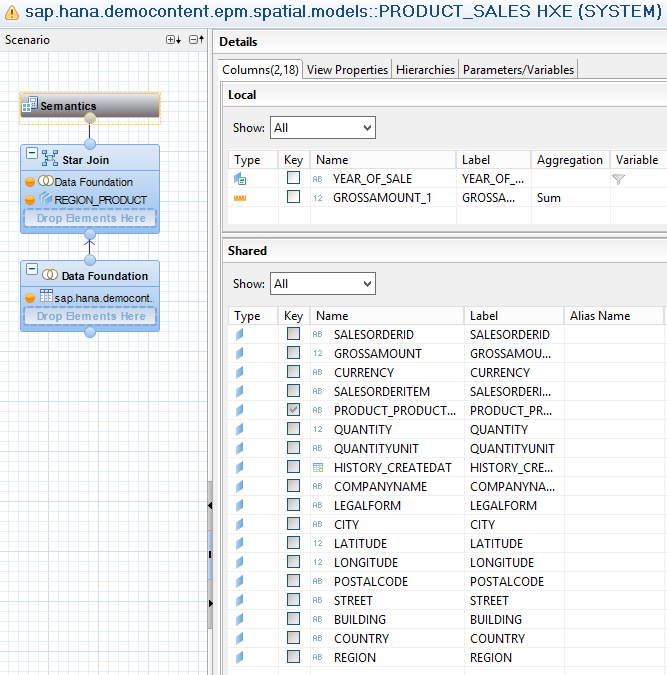Sort Local table by Variable column
This screenshot has height=675, width=667.
(x=639, y=160)
